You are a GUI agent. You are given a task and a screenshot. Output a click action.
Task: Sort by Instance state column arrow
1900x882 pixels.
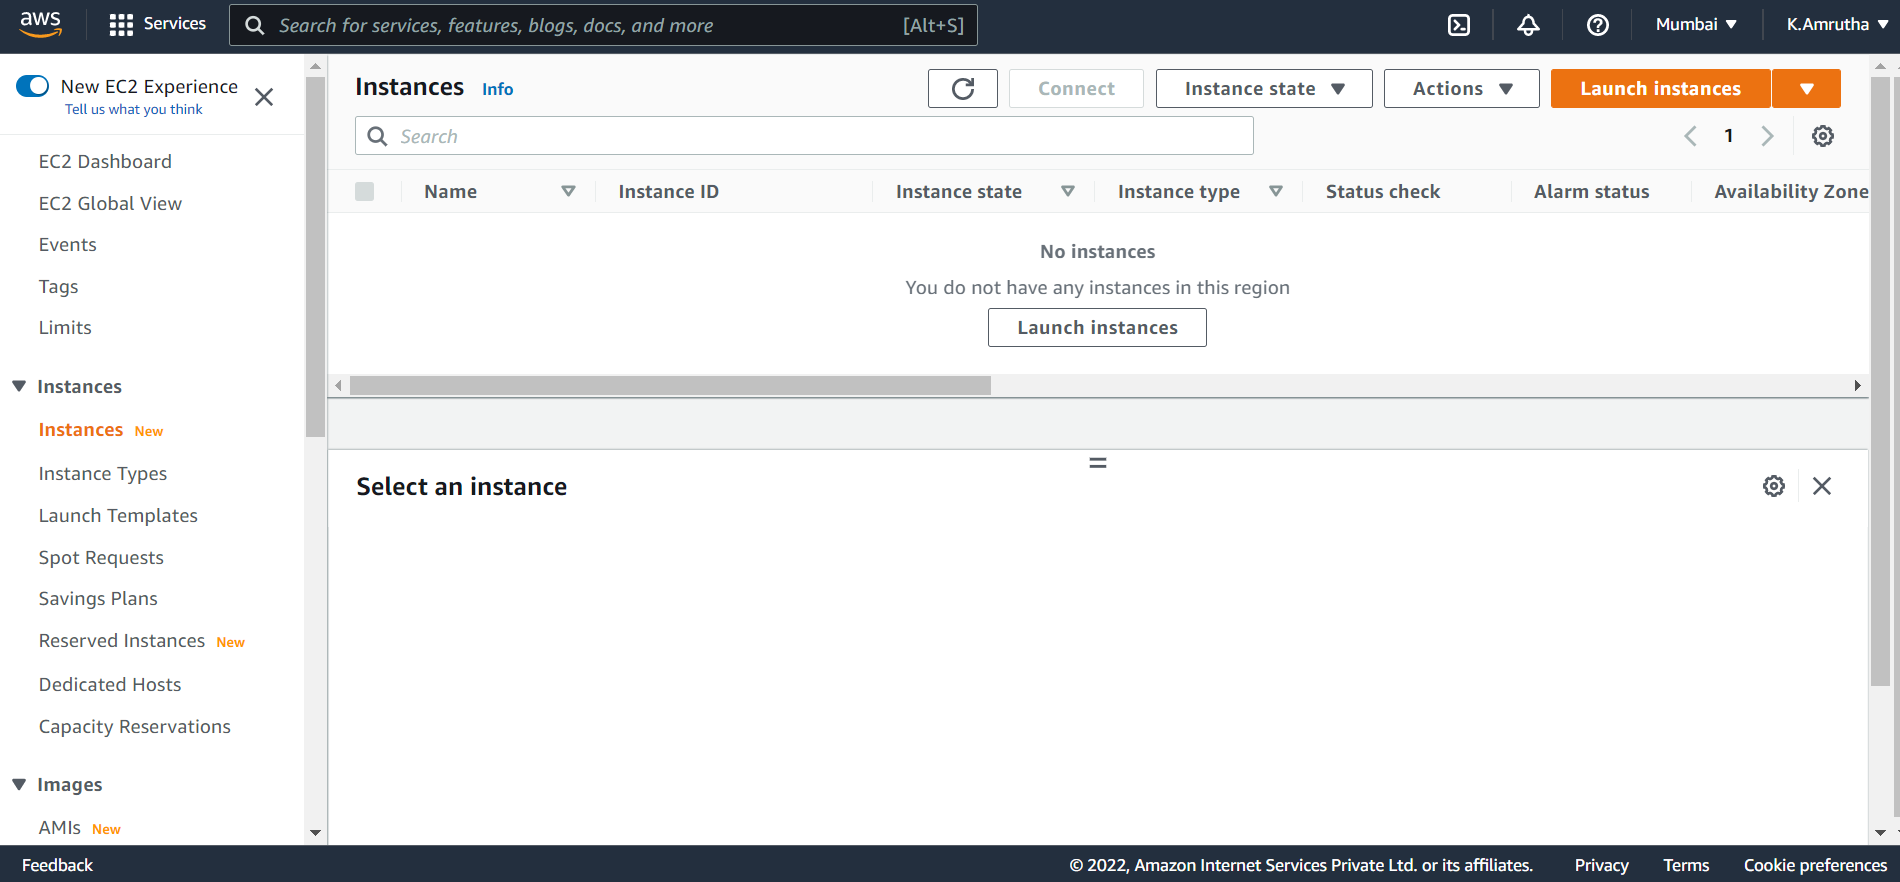(1068, 191)
